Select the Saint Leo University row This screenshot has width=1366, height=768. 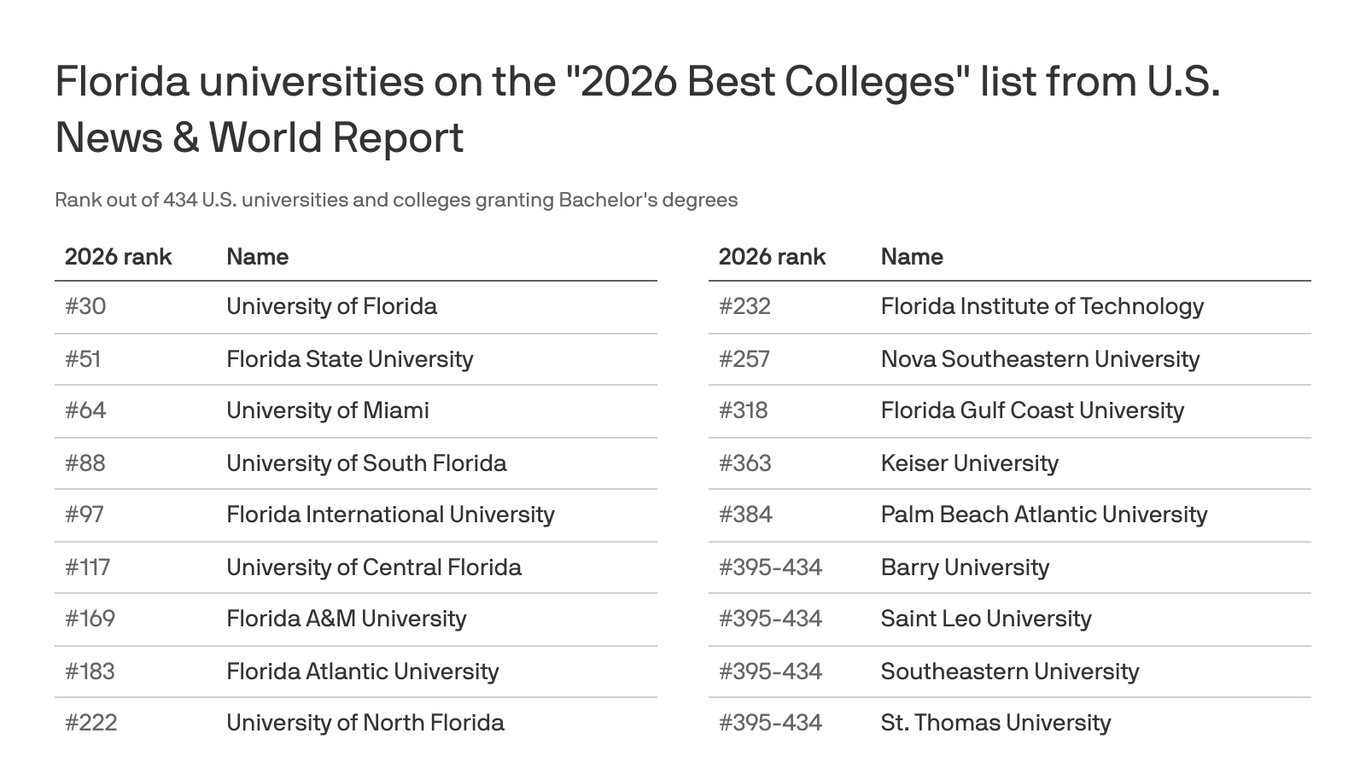(986, 618)
